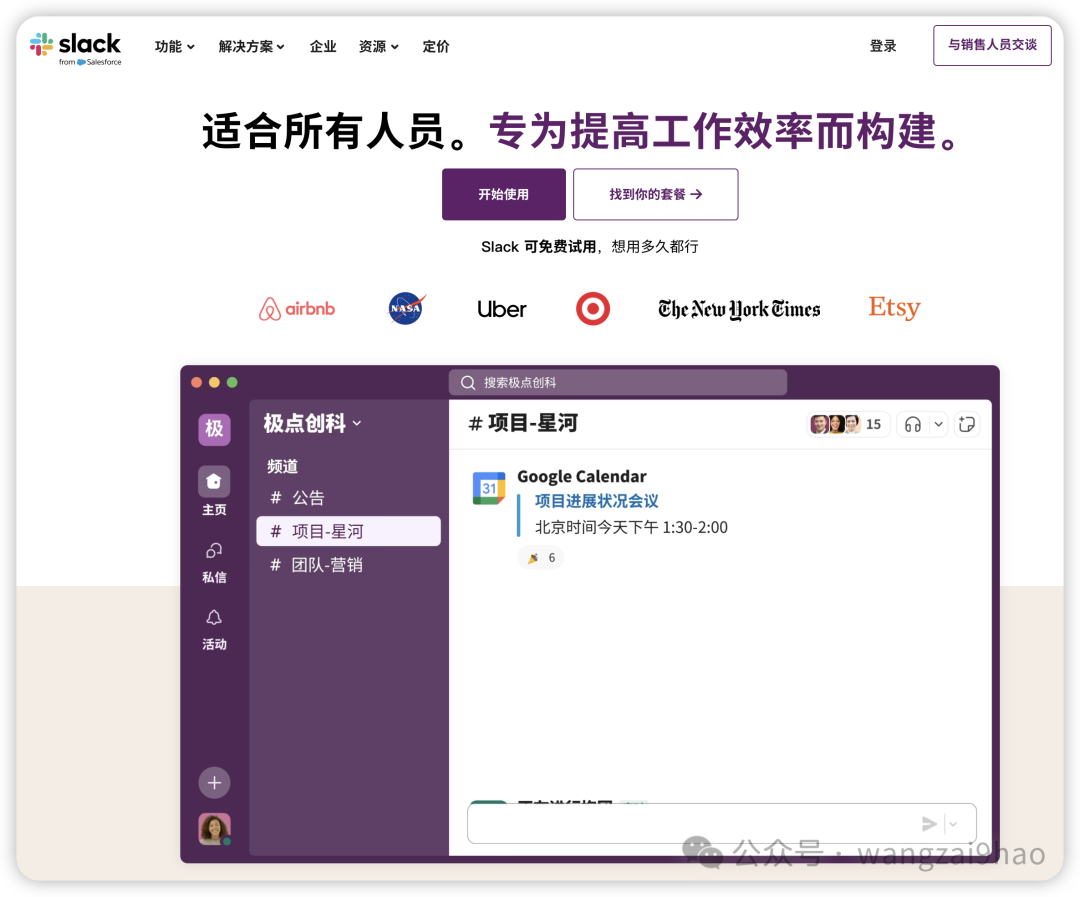Click the # 项目-星河 channel title header
This screenshot has height=897, width=1080.
[523, 423]
